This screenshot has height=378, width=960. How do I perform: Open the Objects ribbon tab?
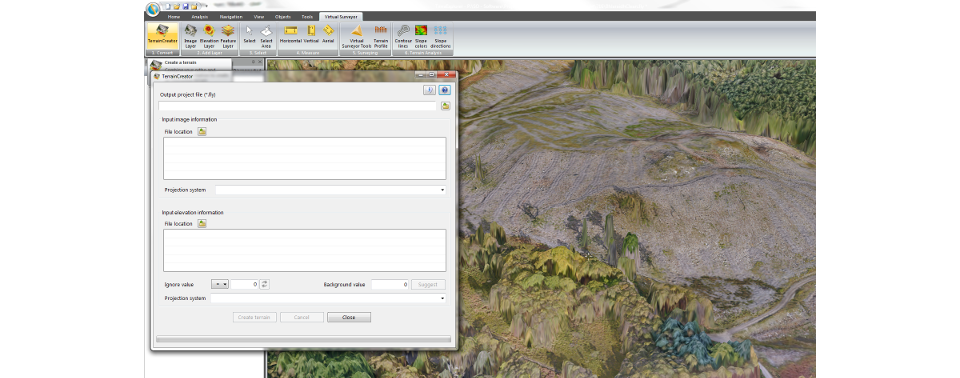click(283, 17)
